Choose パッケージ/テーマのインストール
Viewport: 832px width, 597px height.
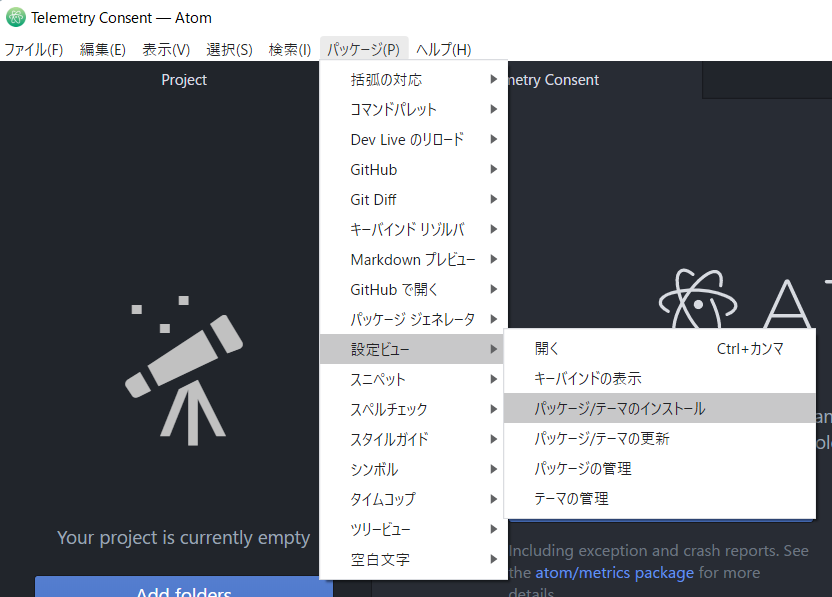(660, 408)
